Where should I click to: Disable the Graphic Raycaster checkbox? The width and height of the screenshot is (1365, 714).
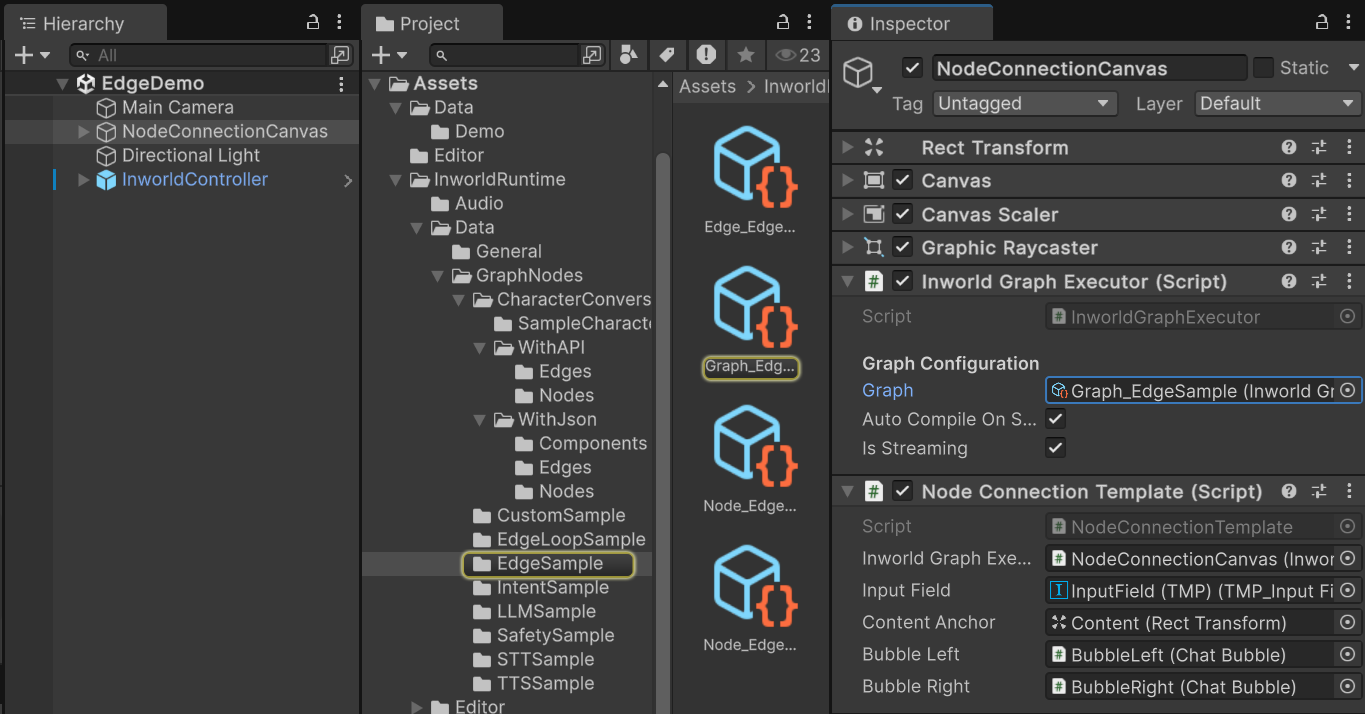point(903,248)
